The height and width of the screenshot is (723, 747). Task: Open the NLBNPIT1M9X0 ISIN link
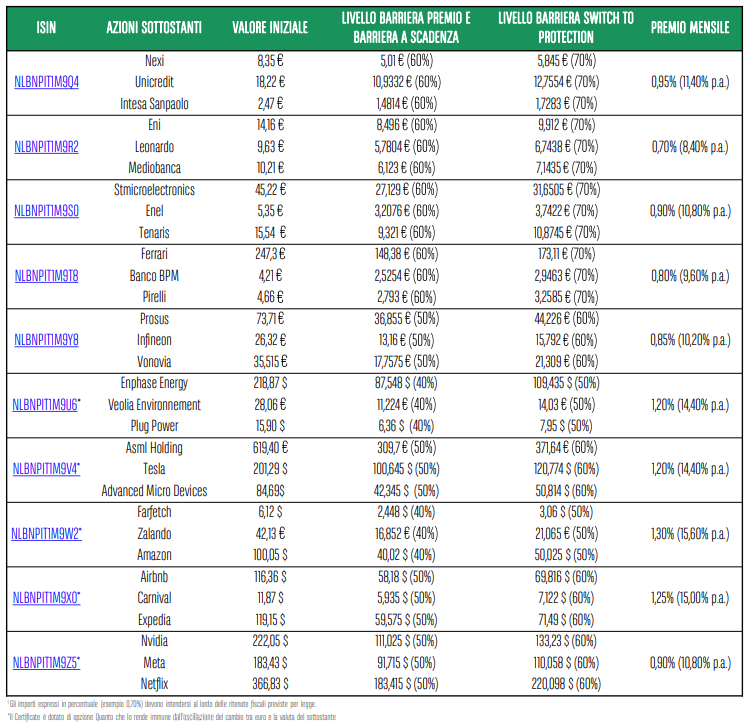click(45, 598)
